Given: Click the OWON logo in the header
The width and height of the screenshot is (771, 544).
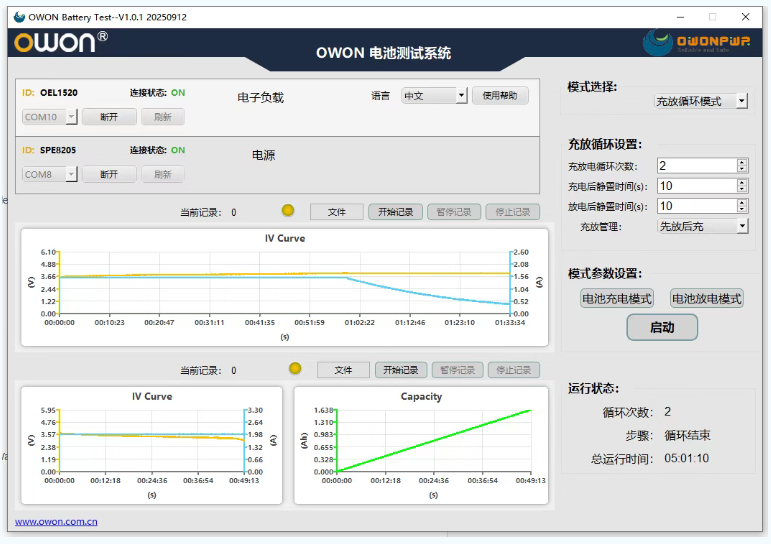Looking at the screenshot, I should pyautogui.click(x=60, y=42).
